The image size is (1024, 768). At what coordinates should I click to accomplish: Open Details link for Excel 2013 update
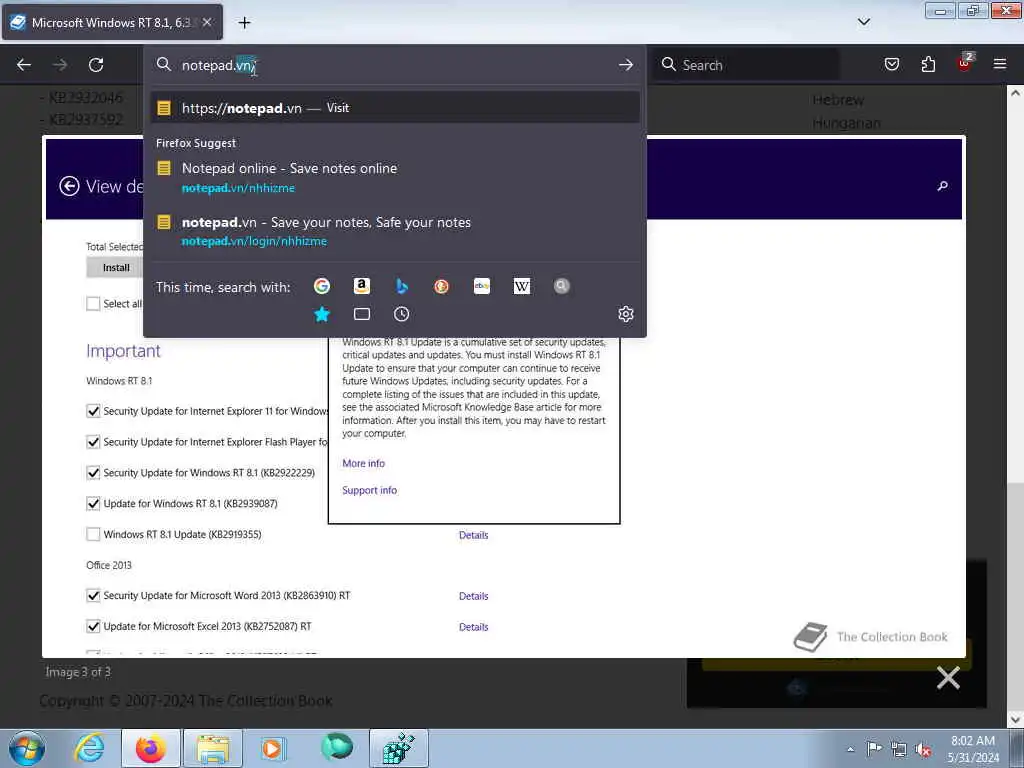(473, 627)
